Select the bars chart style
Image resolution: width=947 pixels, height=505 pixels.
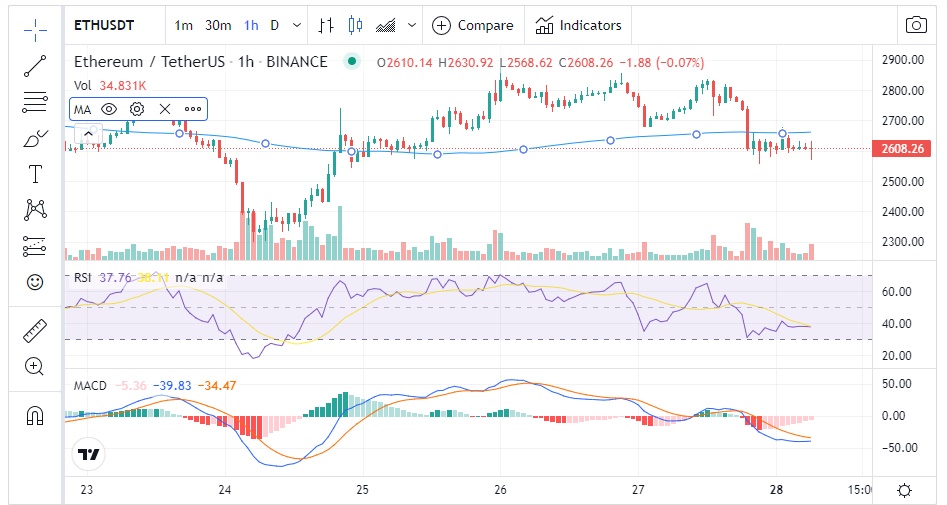326,25
